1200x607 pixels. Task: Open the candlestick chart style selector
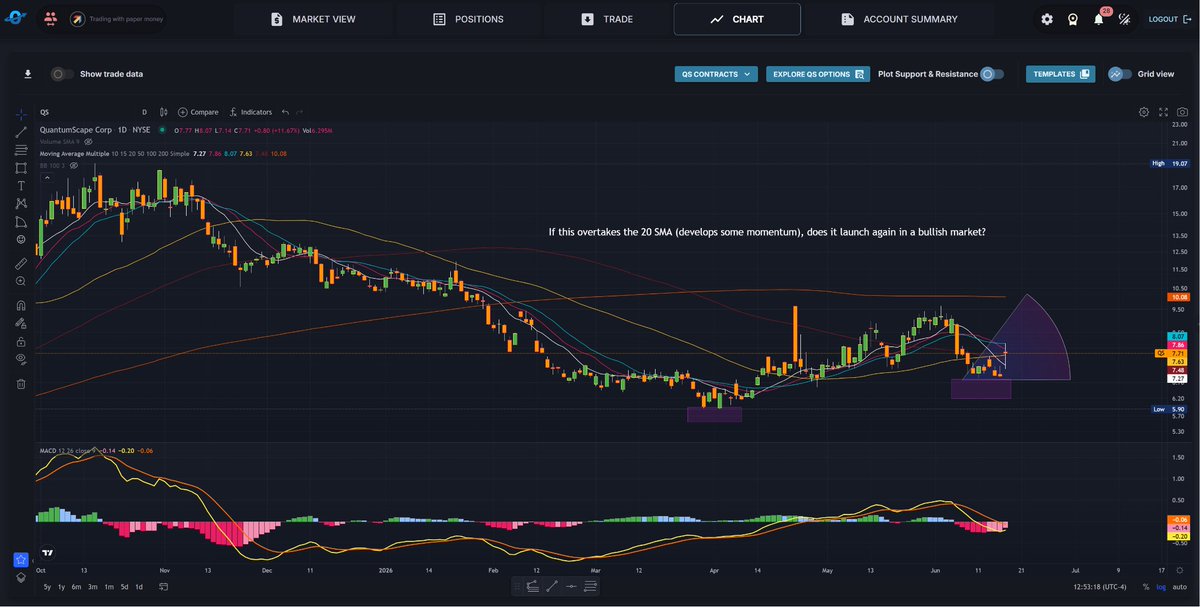click(162, 112)
